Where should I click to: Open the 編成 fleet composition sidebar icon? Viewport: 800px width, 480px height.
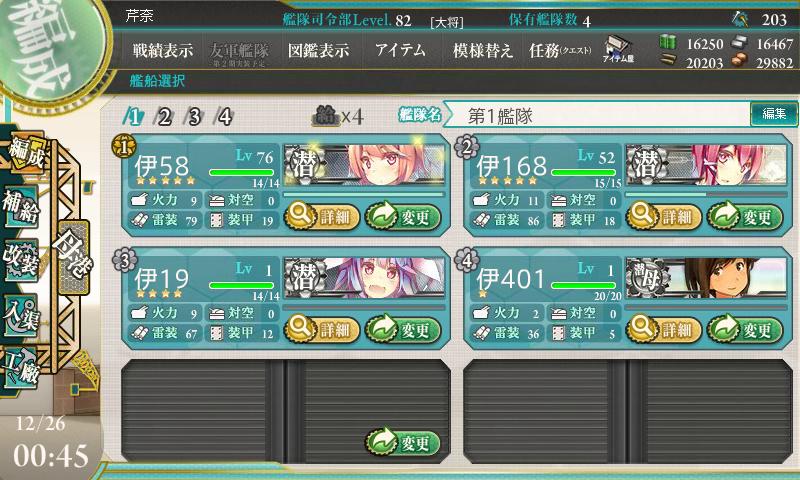[27, 154]
